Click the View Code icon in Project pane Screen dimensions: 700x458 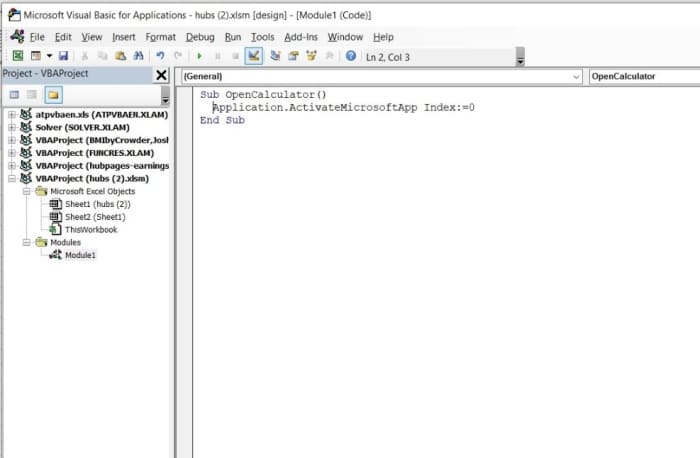(x=14, y=95)
